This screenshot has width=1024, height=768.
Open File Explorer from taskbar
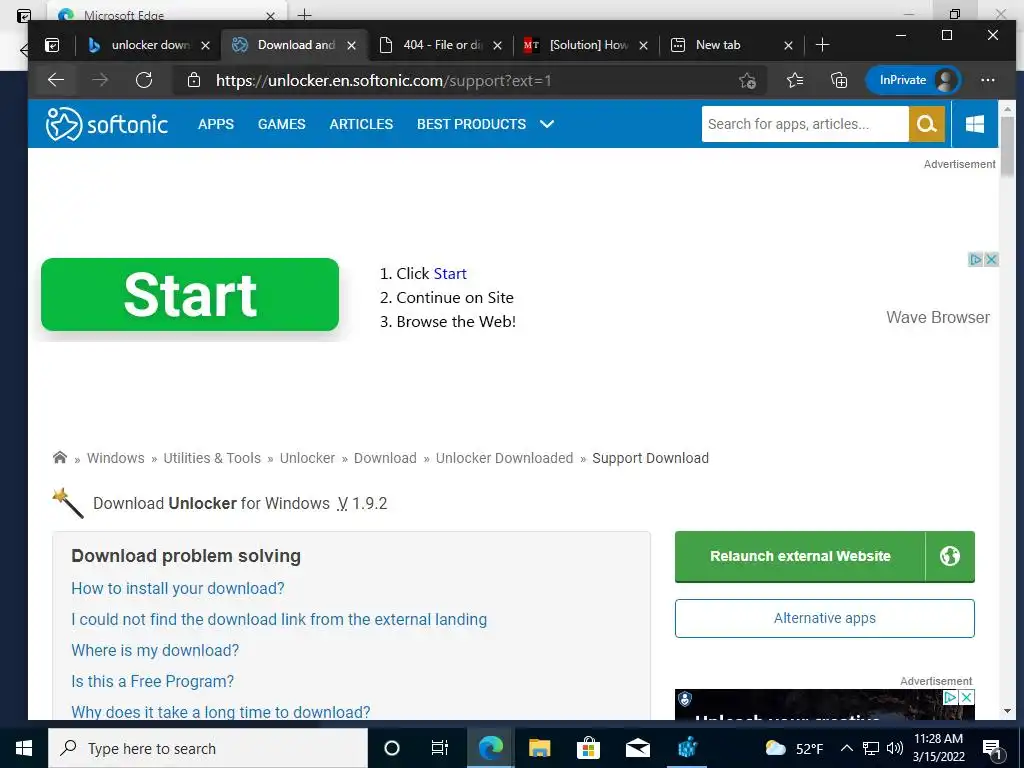pos(539,748)
